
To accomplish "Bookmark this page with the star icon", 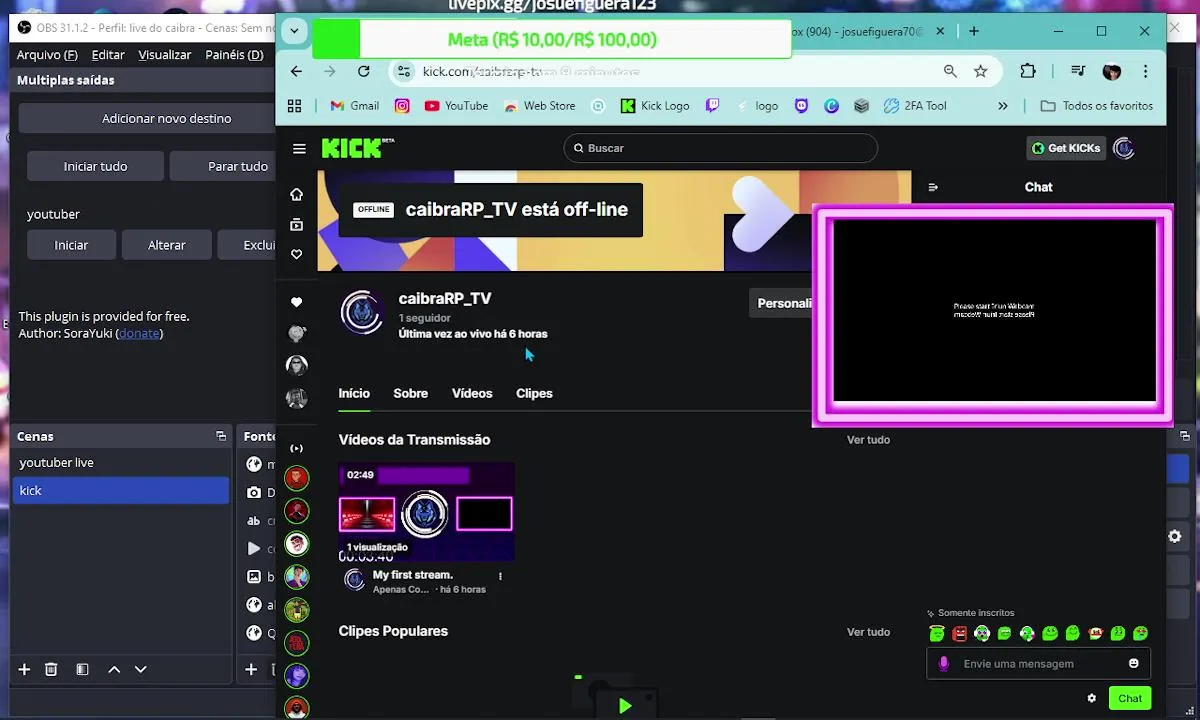I will (981, 71).
